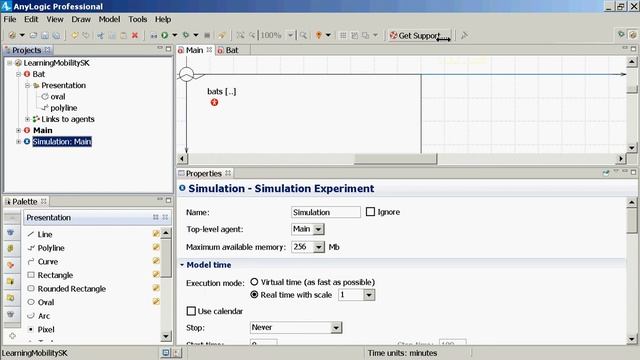Click the Undo toolbar icon
Viewport: 640px width, 360px height.
pos(75,36)
